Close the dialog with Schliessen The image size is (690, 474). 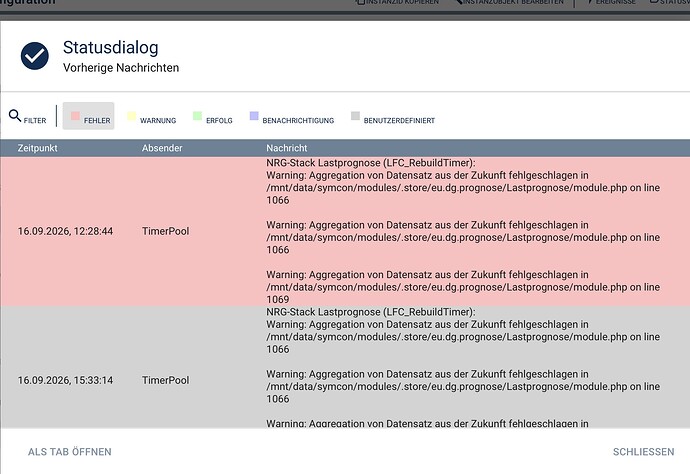coord(643,452)
